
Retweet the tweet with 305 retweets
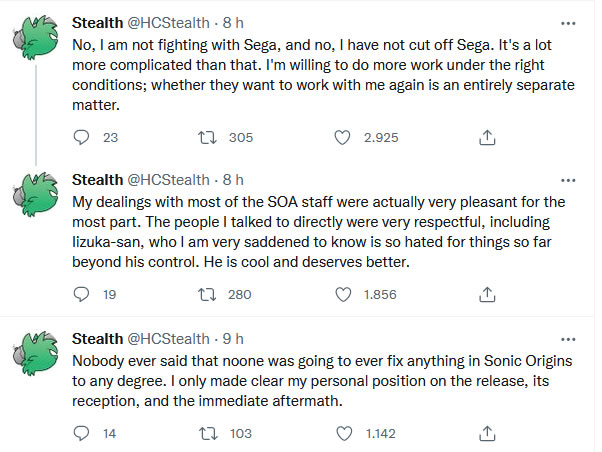click(207, 137)
